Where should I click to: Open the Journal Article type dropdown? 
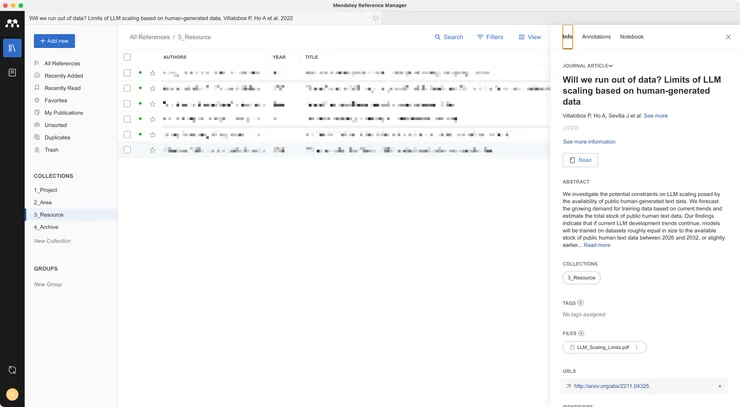[x=588, y=66]
